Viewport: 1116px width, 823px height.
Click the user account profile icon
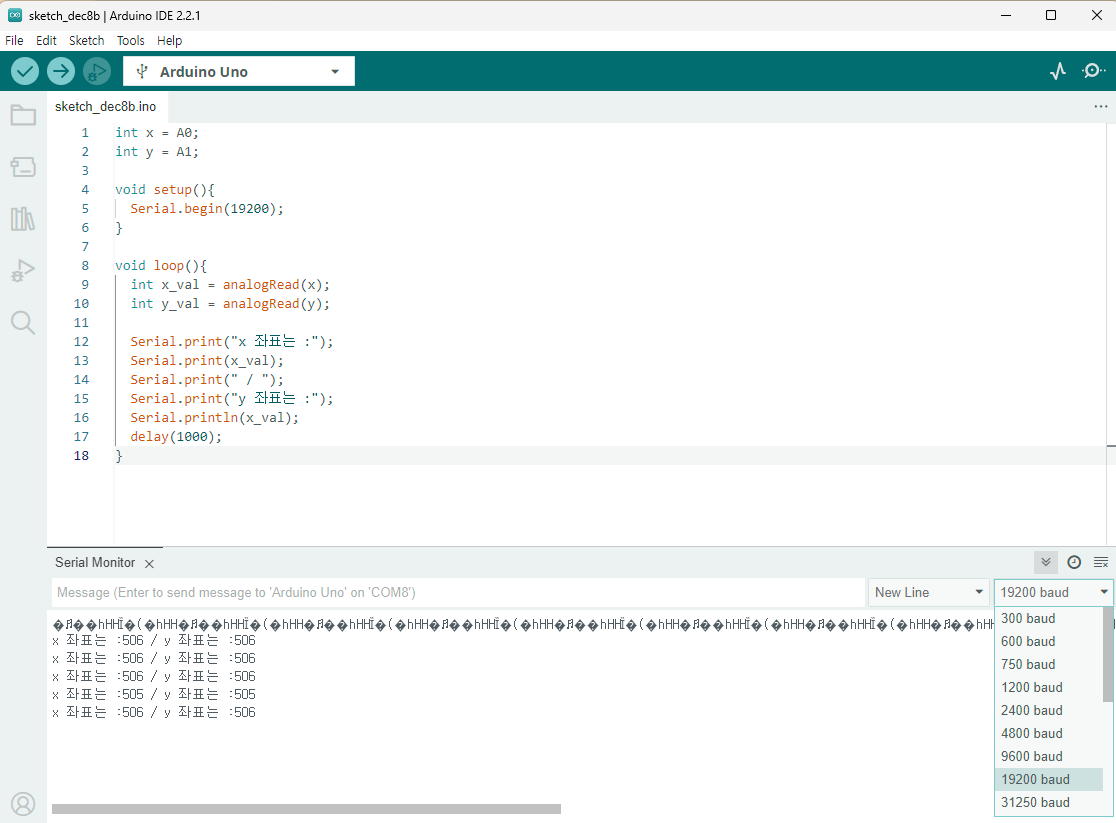(x=23, y=804)
